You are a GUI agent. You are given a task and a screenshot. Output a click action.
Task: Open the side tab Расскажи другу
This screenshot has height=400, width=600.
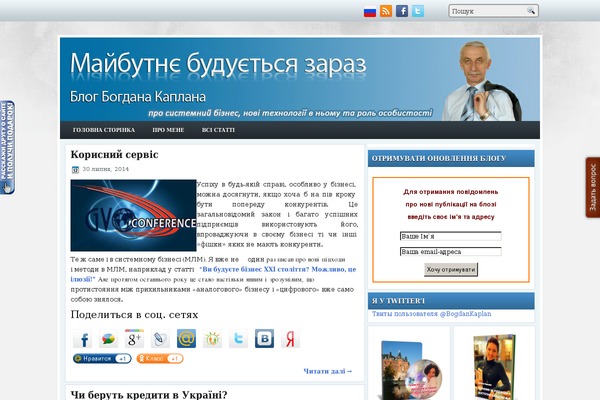coord(7,147)
